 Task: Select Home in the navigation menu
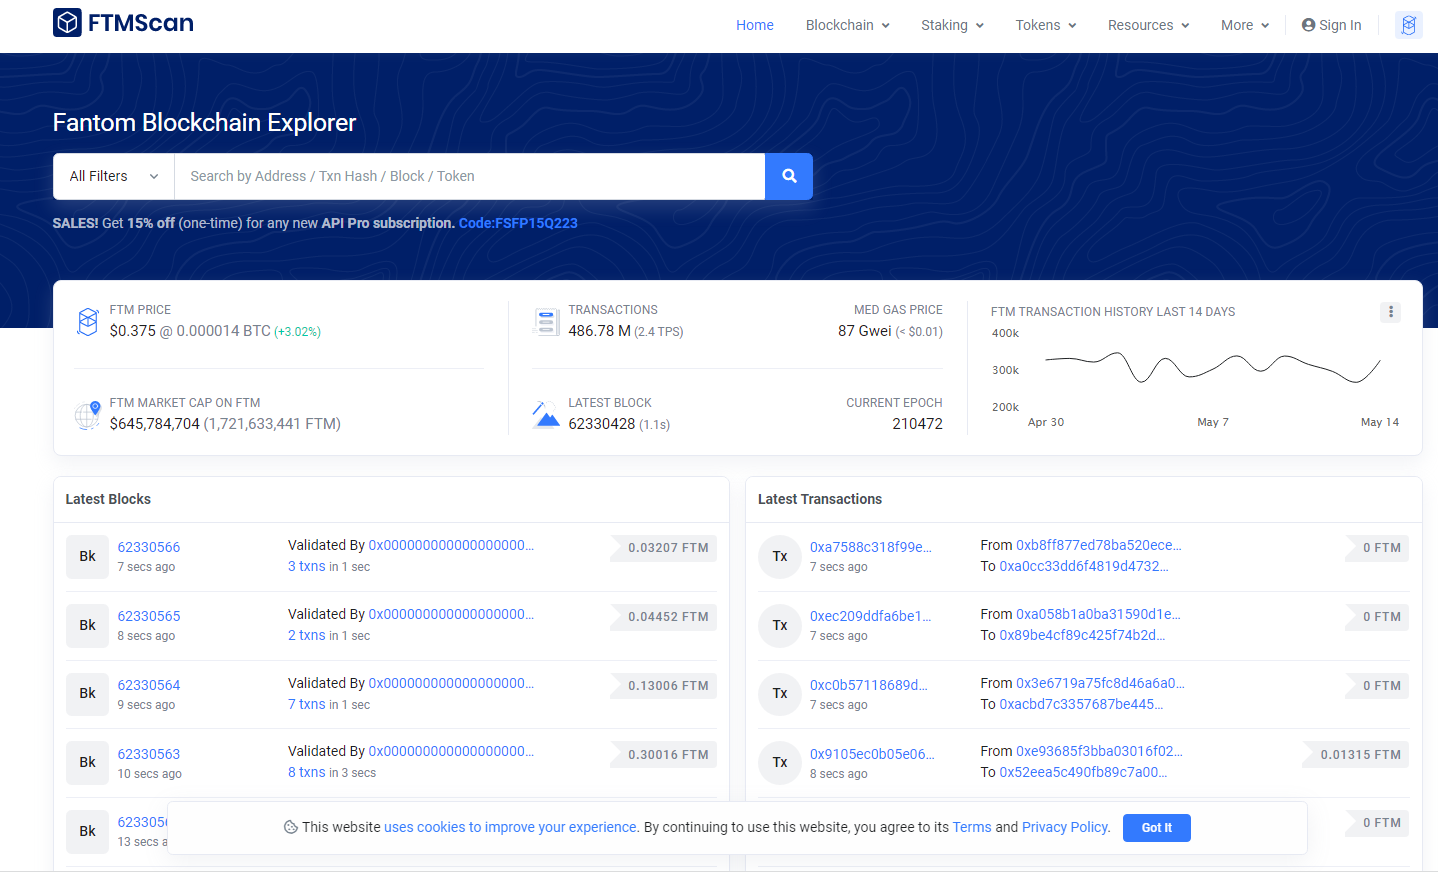click(754, 25)
